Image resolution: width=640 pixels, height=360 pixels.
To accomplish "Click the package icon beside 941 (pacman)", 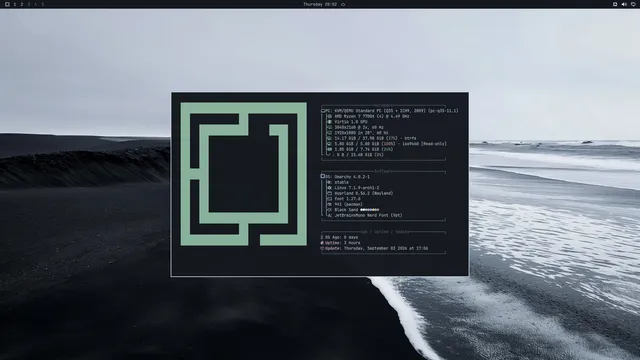I will point(329,204).
